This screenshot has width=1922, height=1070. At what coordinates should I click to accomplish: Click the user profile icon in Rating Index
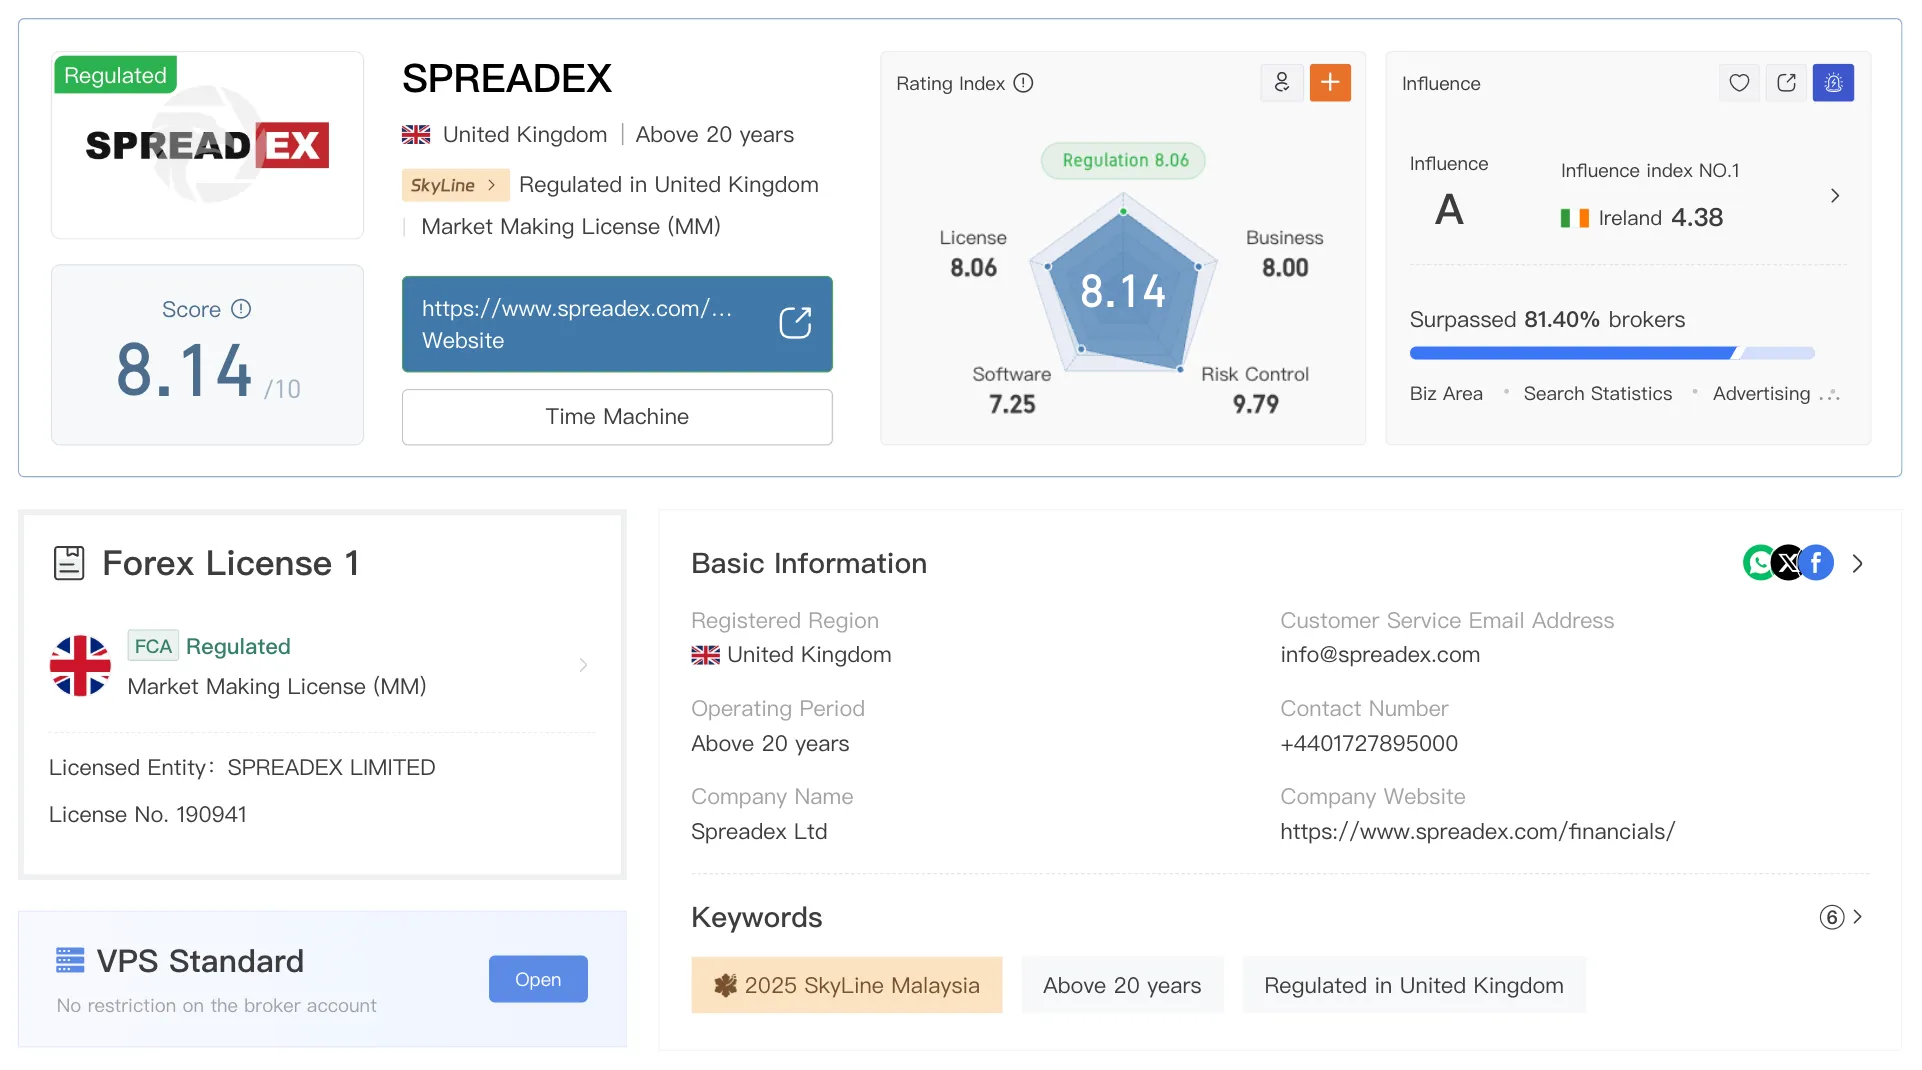1282,83
